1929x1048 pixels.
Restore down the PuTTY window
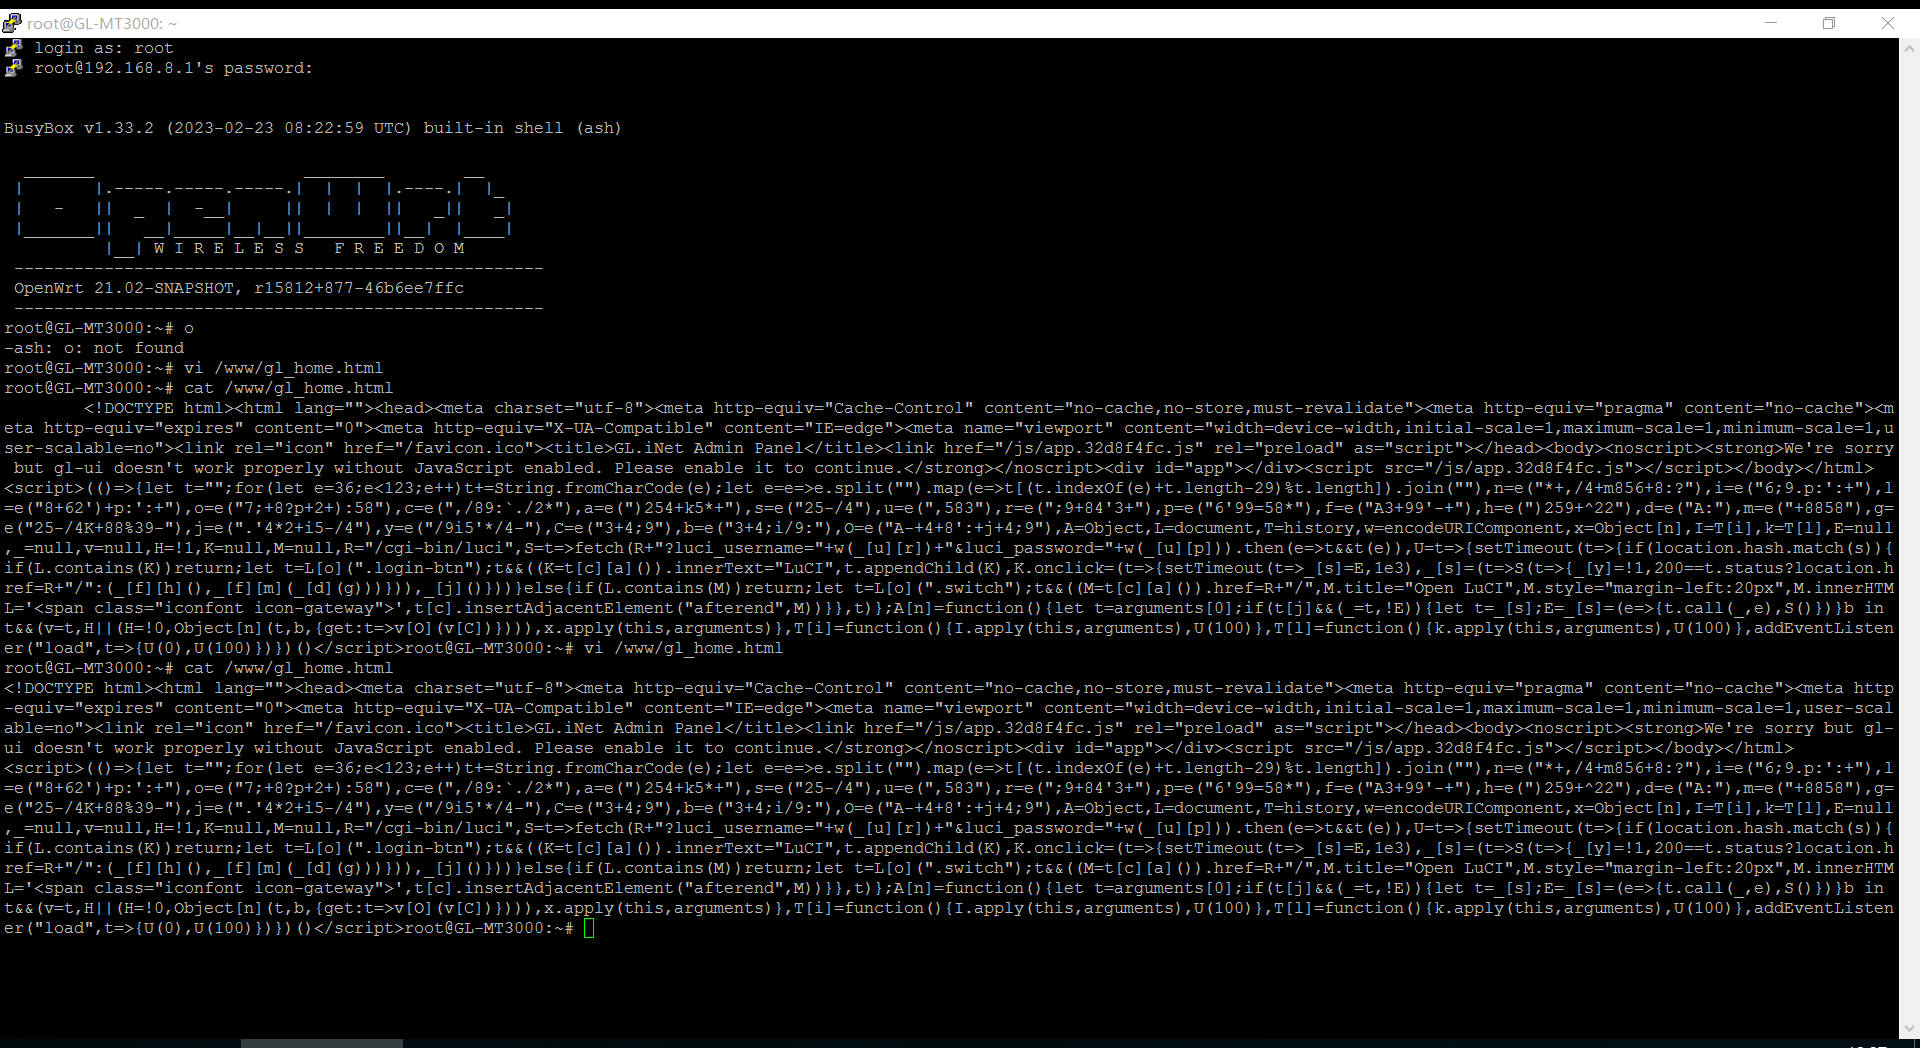coord(1829,23)
